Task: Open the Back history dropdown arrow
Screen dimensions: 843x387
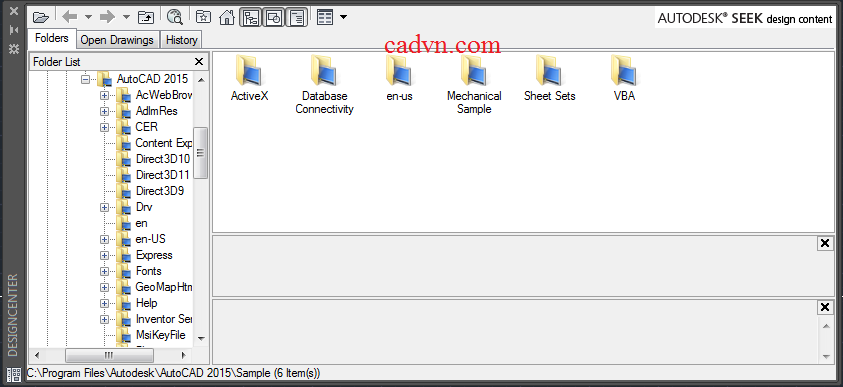Action: tap(88, 17)
